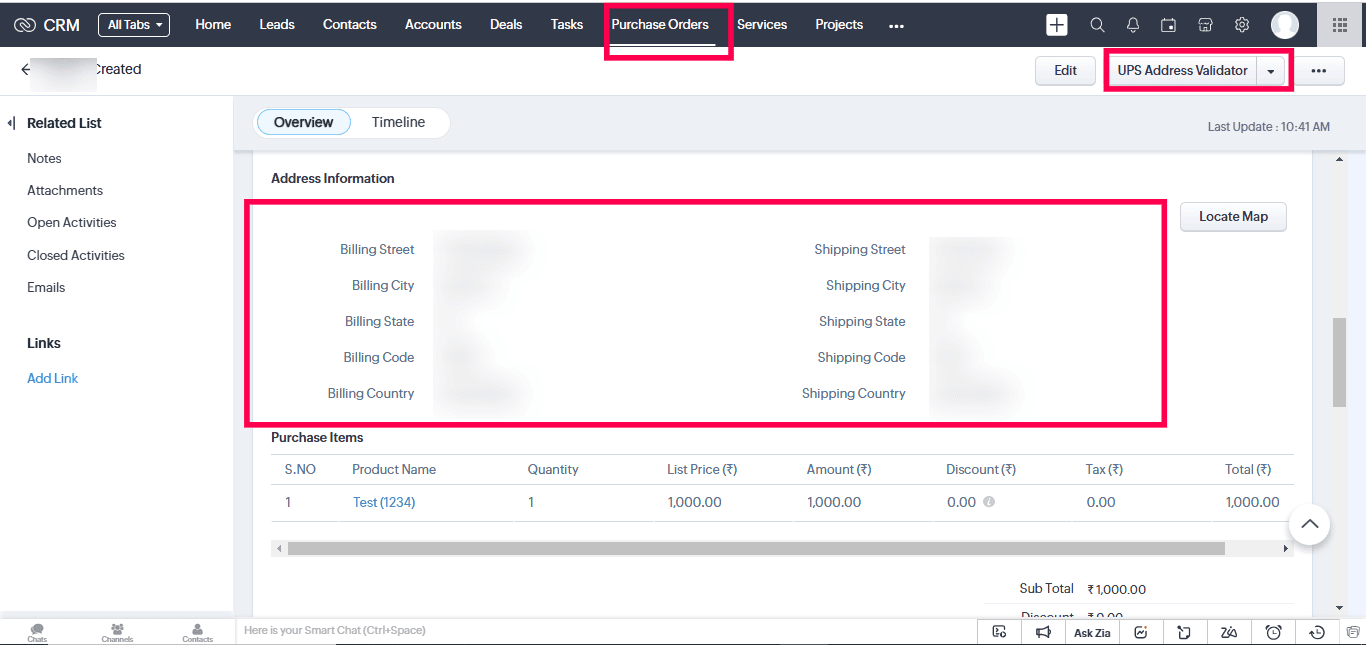Image resolution: width=1366 pixels, height=645 pixels.
Task: Click the Product Name column header
Action: point(394,469)
